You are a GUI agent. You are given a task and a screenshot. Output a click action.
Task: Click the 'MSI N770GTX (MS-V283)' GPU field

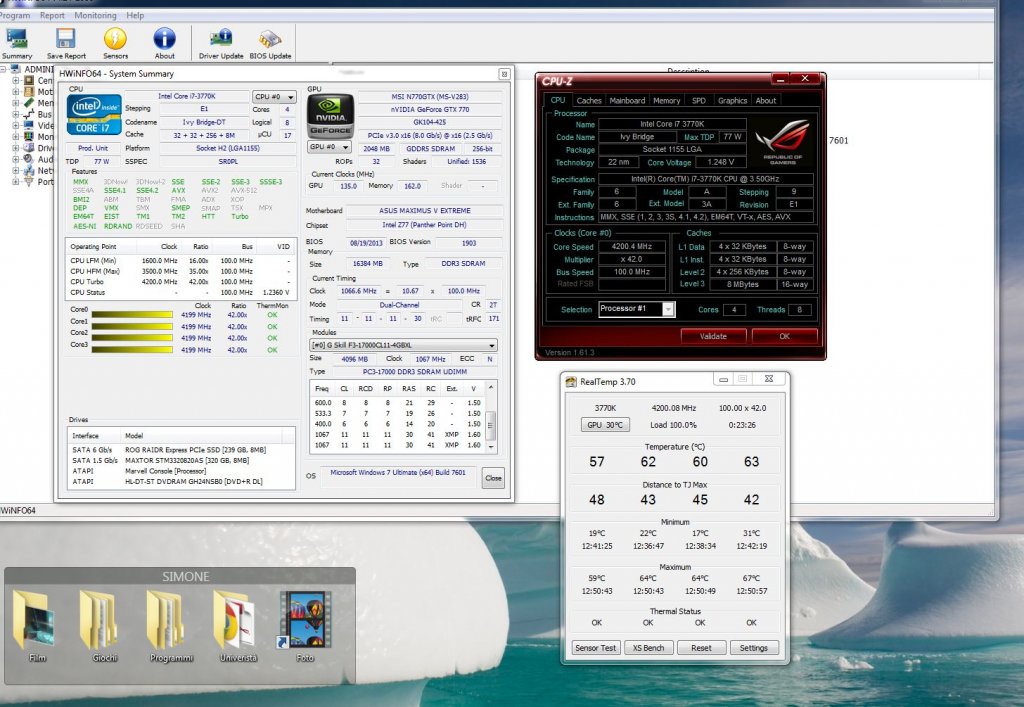point(430,97)
